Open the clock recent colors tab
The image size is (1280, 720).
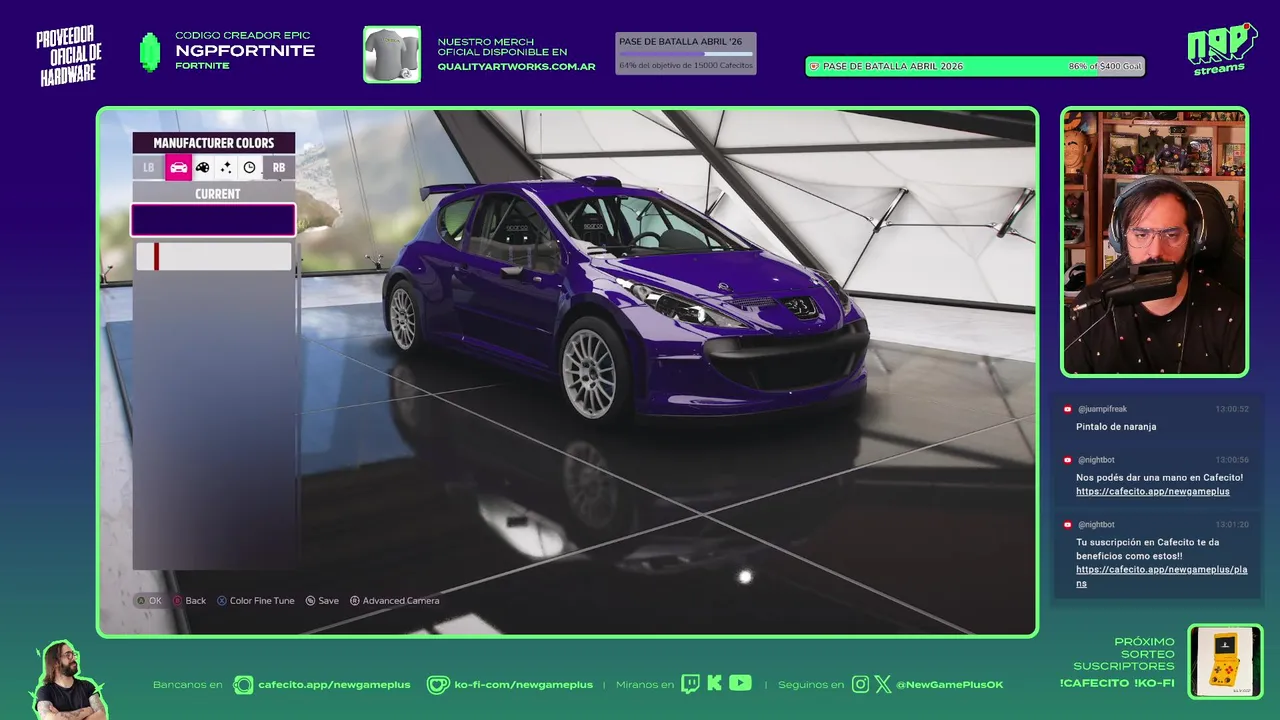coord(250,167)
